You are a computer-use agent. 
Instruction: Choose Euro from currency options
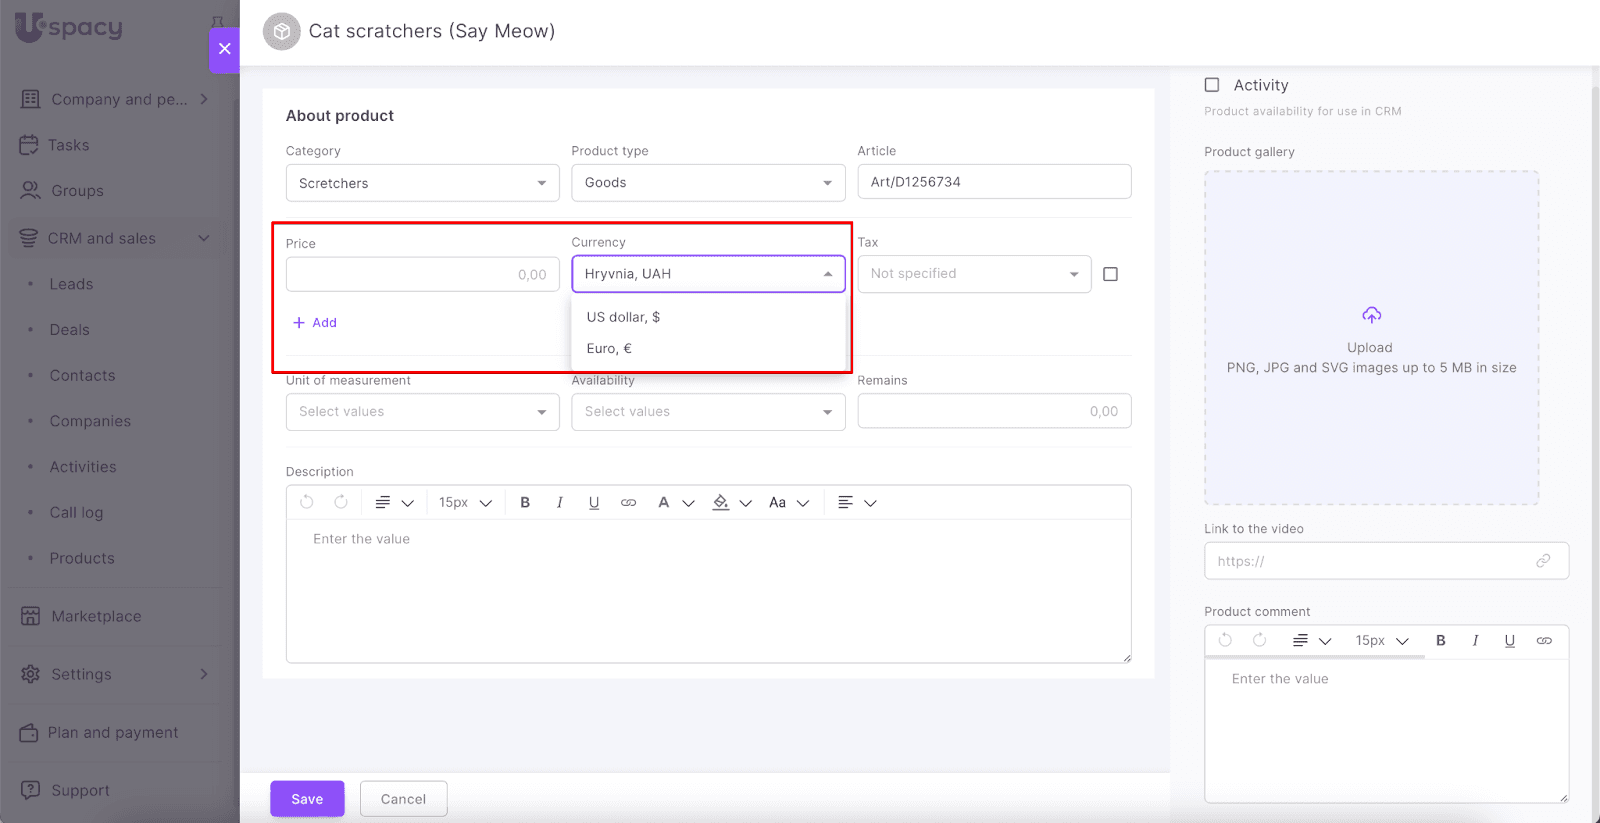pos(609,349)
